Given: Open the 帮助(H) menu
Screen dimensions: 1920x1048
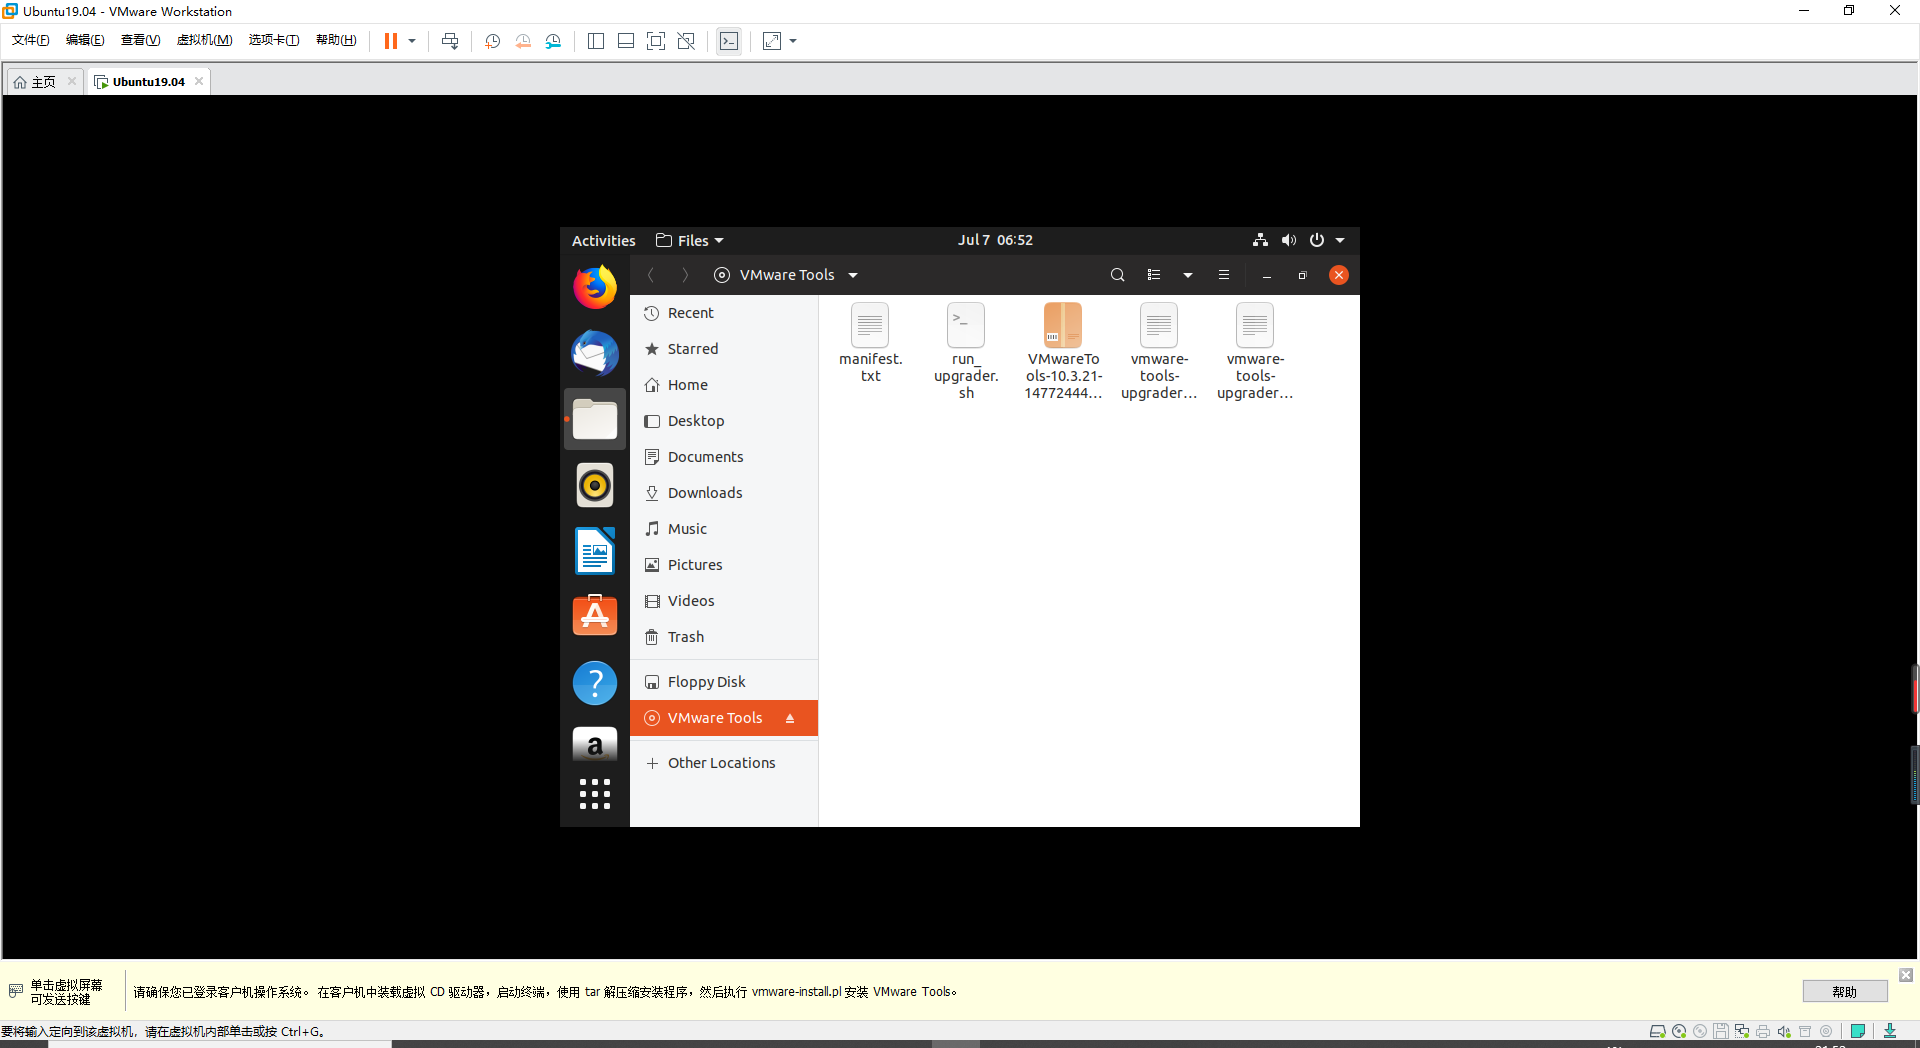Looking at the screenshot, I should [x=336, y=40].
